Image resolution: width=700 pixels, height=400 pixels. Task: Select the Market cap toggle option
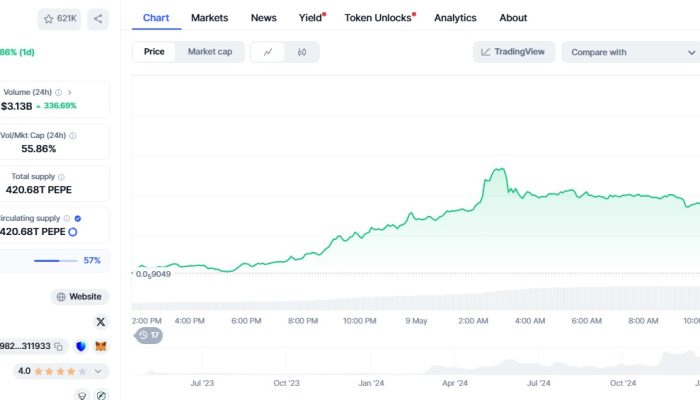209,51
